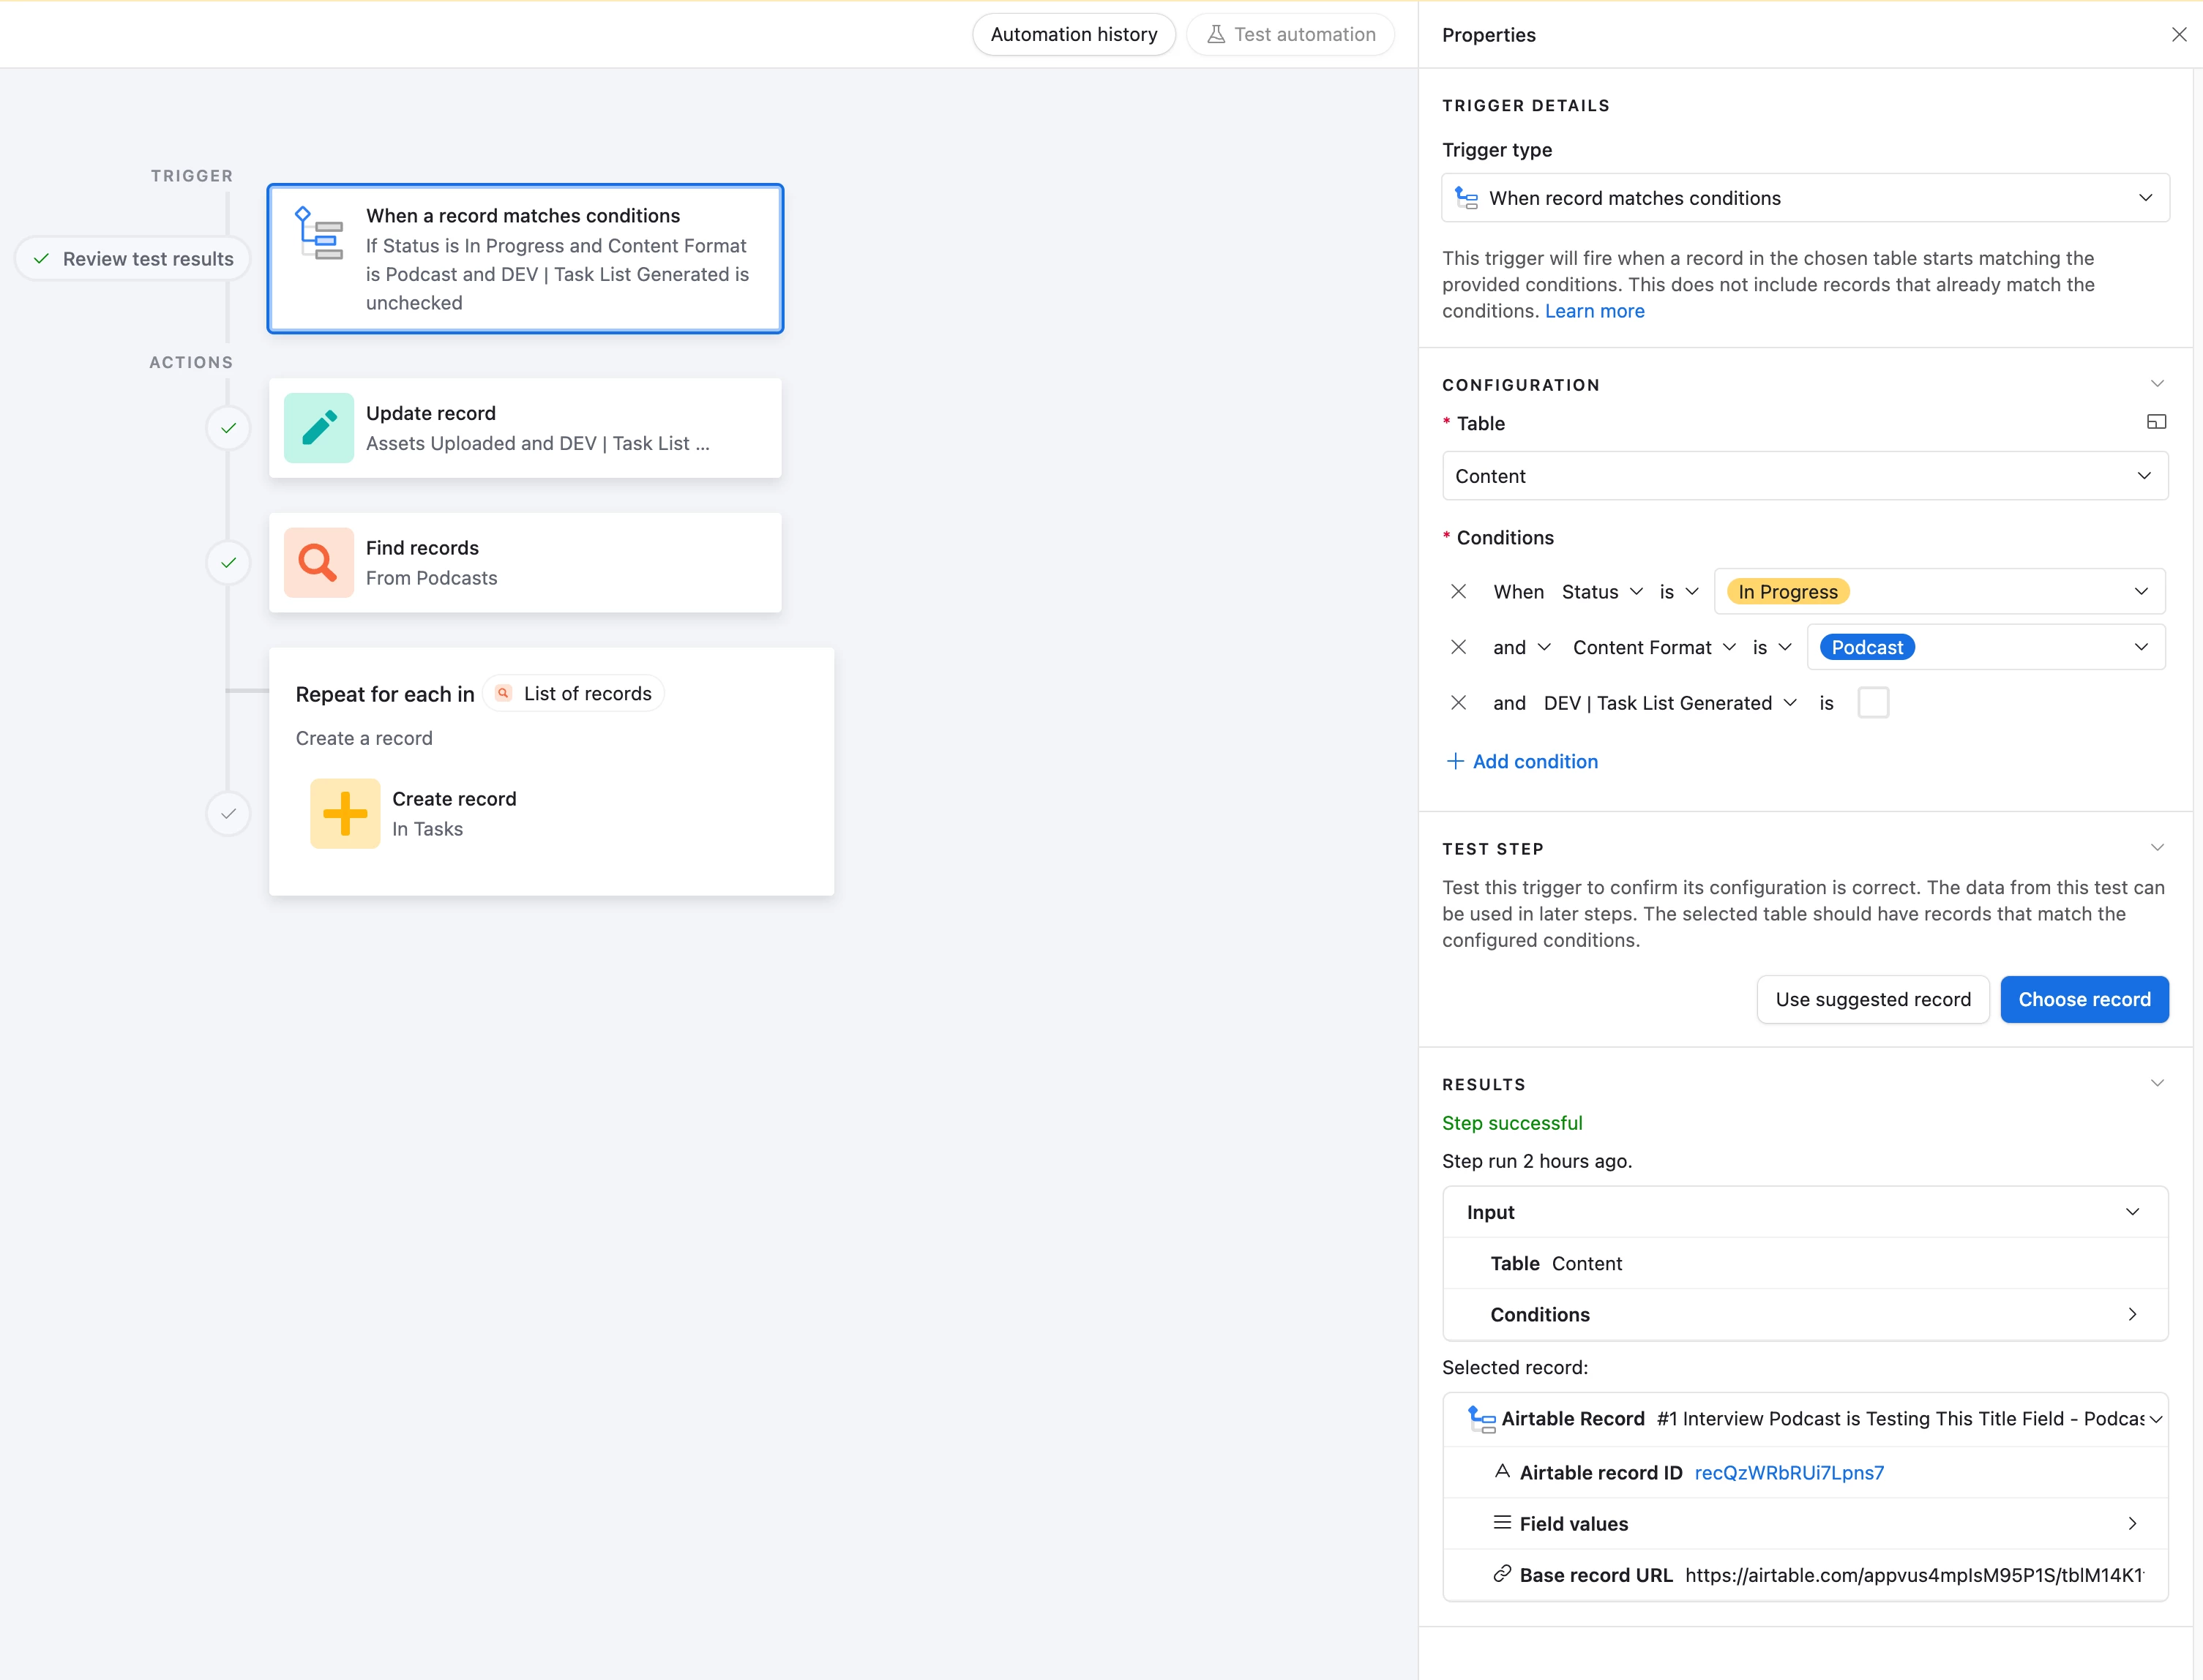
Task: Toggle the DEV Task List Generated checkbox
Action: pyautogui.click(x=1872, y=703)
